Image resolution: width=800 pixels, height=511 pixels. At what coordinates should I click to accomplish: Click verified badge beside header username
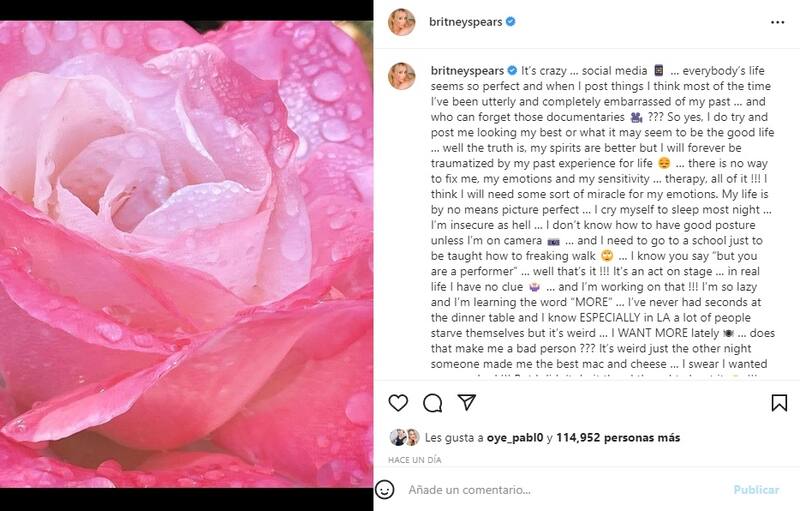pyautogui.click(x=511, y=21)
